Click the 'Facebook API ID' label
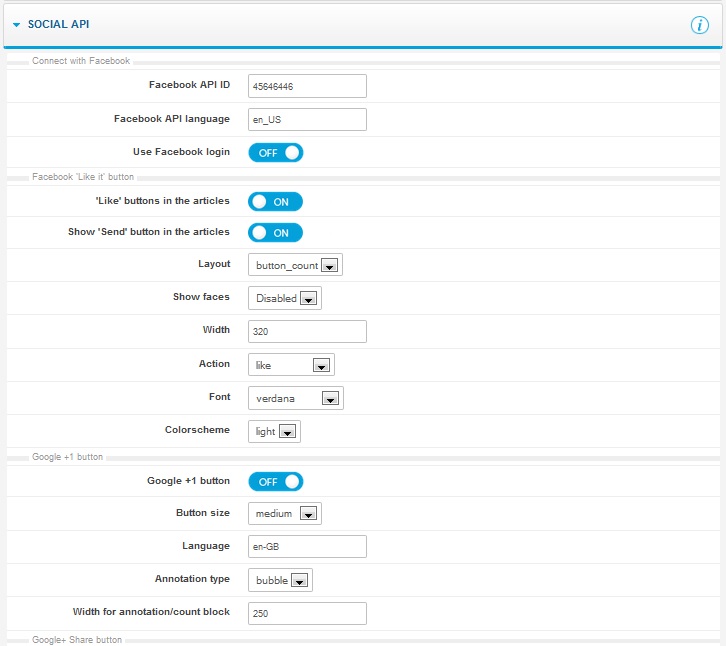 189,85
